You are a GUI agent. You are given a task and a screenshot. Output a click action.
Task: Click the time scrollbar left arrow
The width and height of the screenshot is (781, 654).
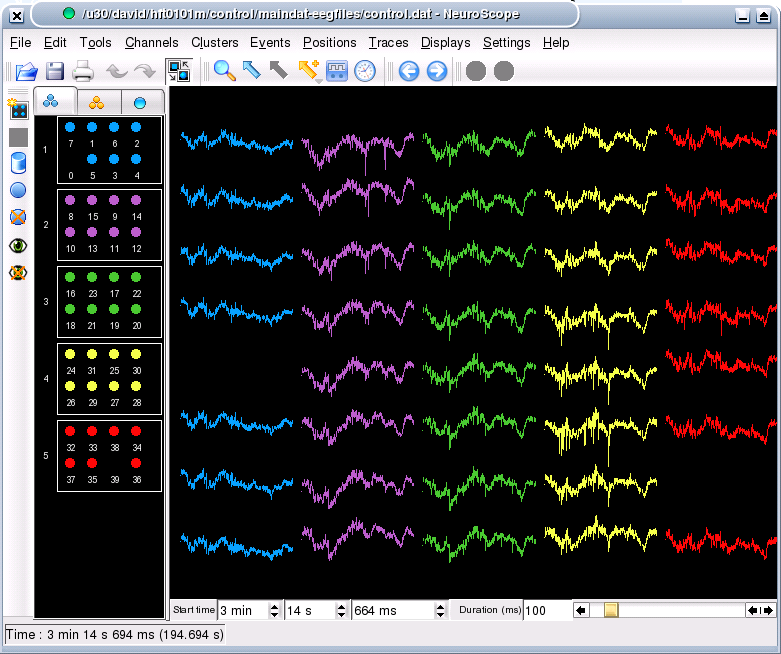click(581, 610)
